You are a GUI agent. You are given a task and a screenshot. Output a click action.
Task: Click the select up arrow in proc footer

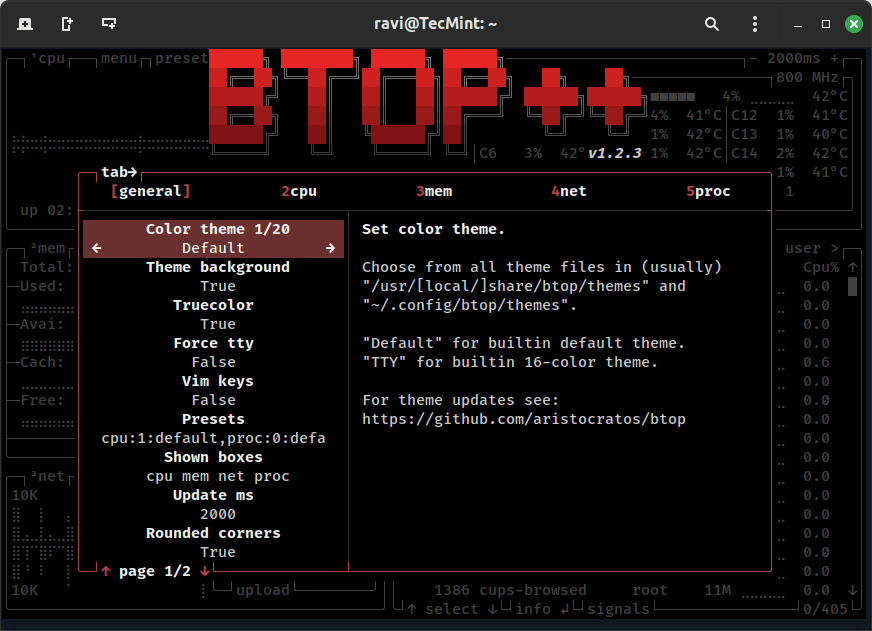pos(412,609)
